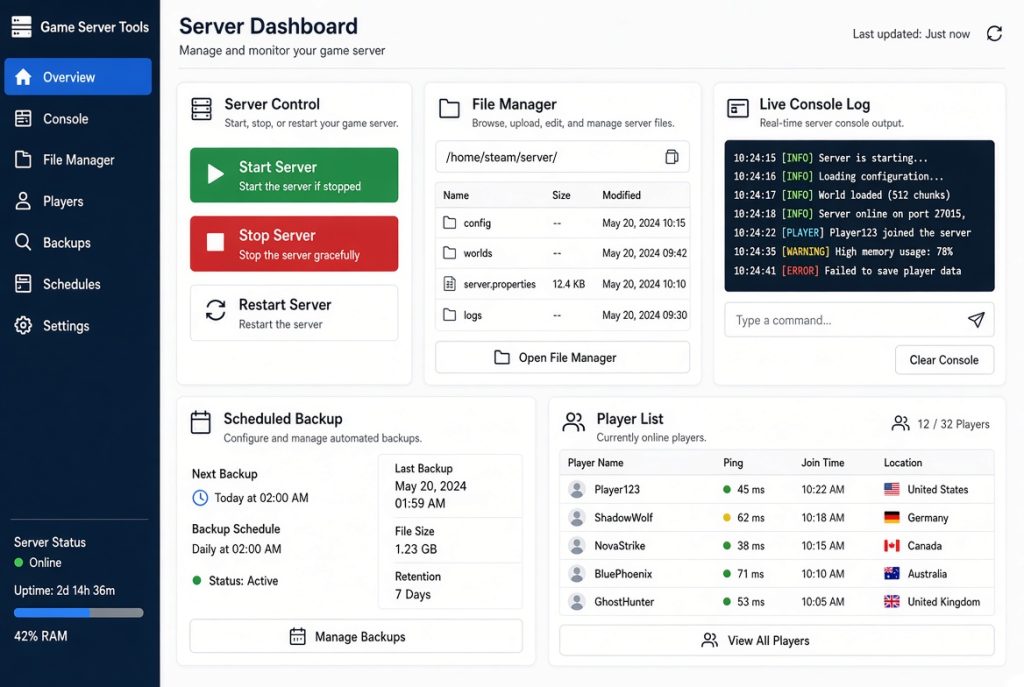Click BluePhoenix's avatar icon
The width and height of the screenshot is (1024, 687).
577,573
